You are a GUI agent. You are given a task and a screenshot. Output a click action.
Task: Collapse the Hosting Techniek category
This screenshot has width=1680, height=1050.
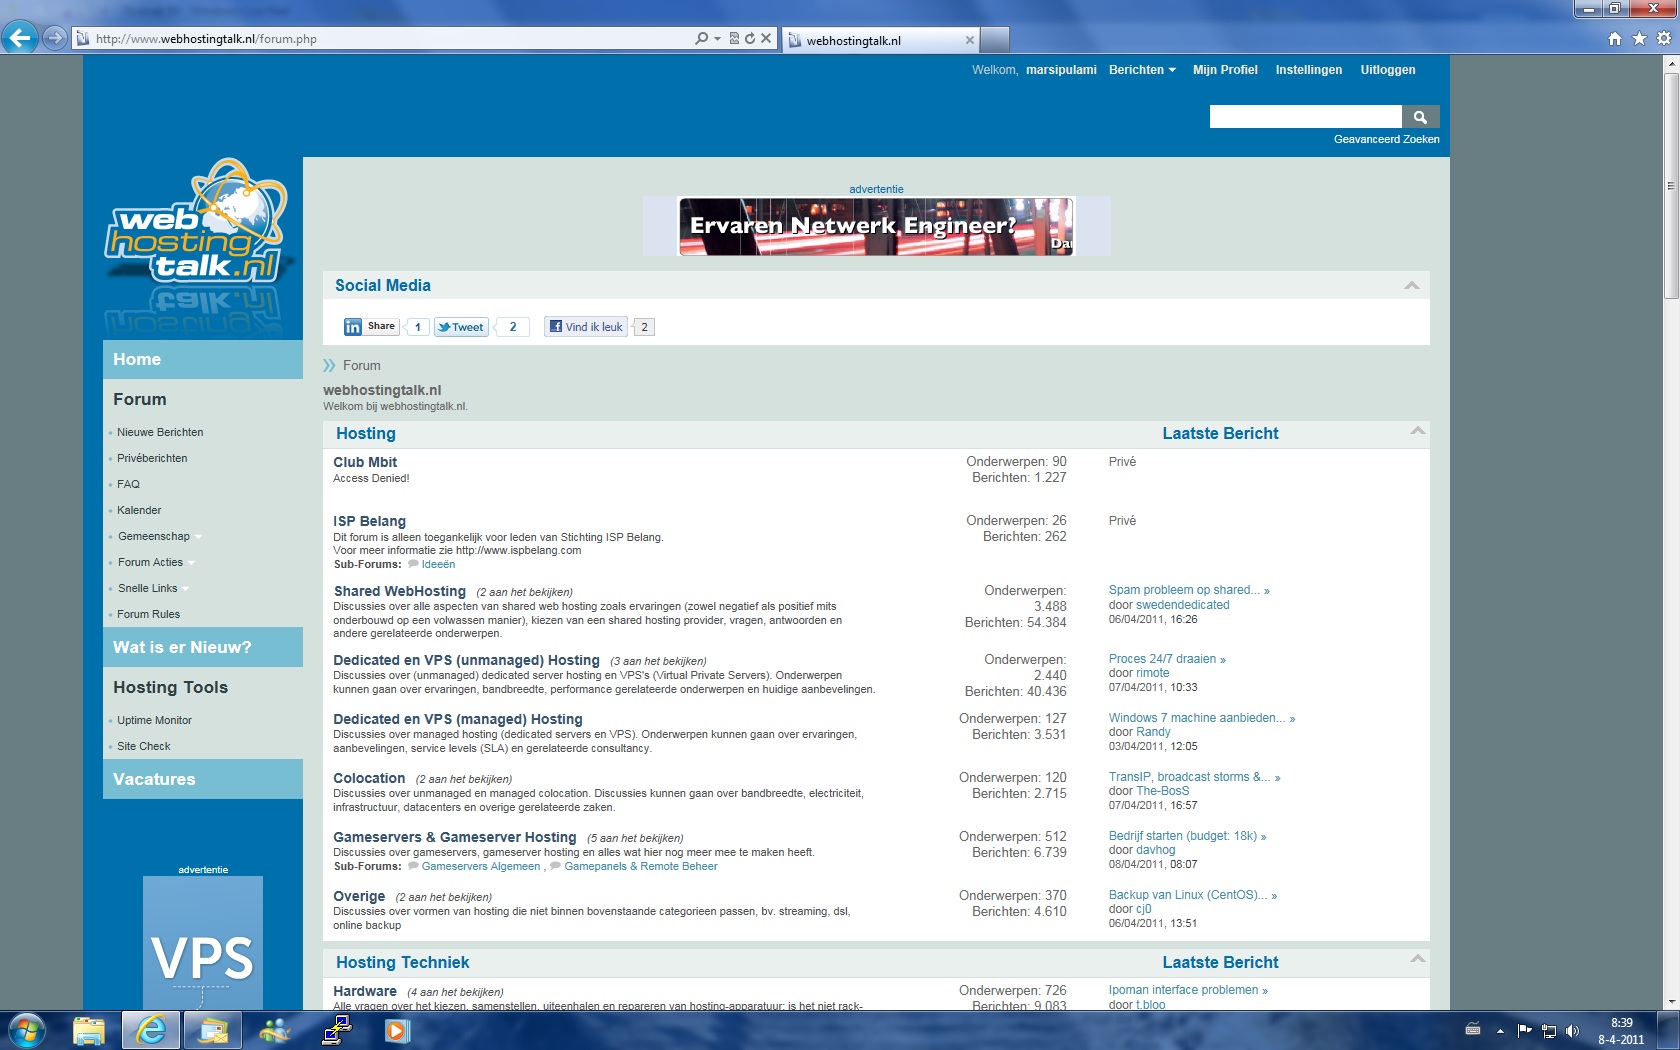[x=1417, y=959]
